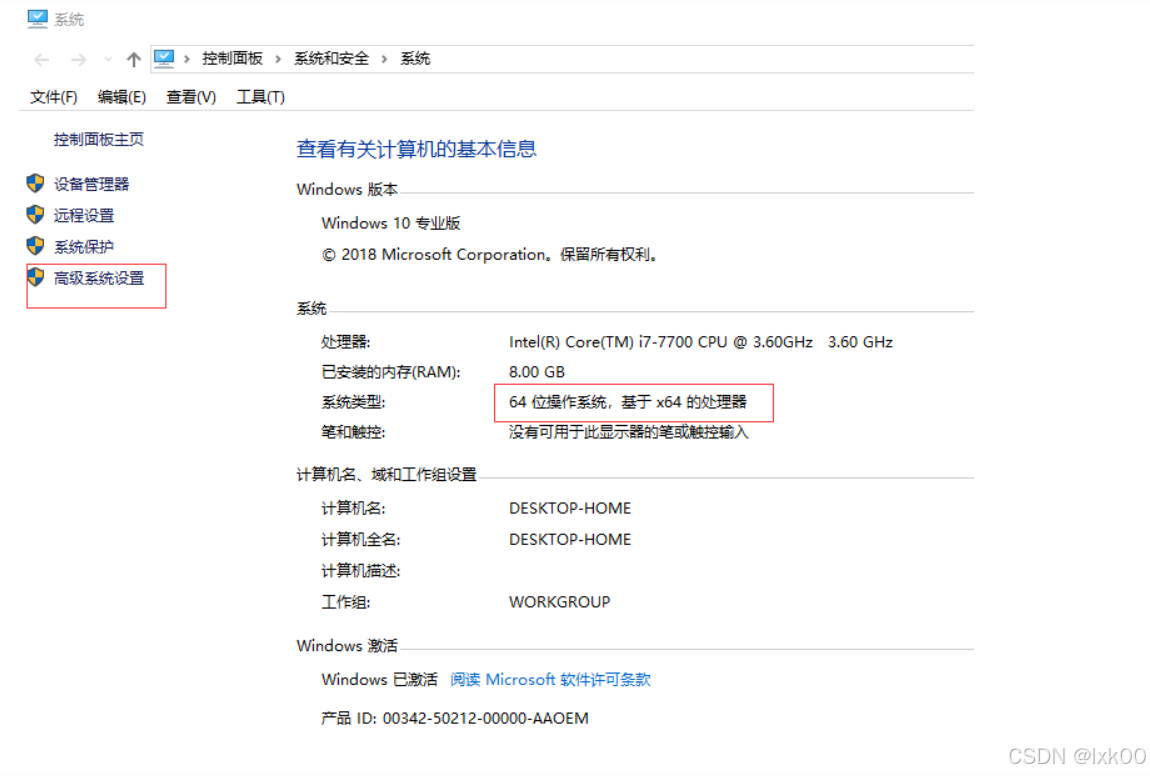The width and height of the screenshot is (1150, 776).
Task: Click the 笔和触控: label
Action: 354,433
